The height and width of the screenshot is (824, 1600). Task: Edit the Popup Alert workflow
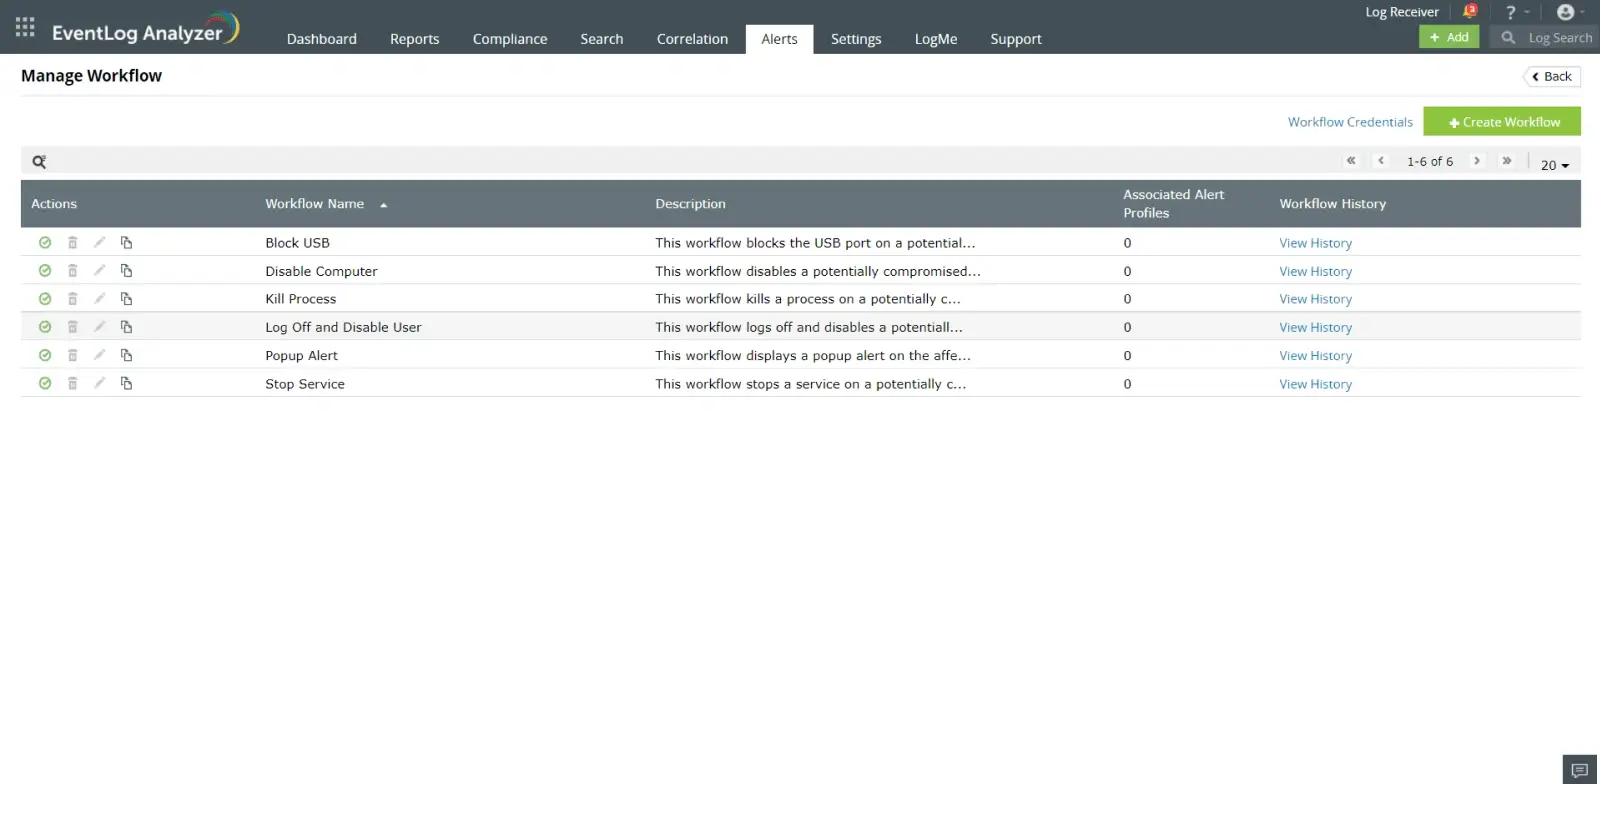(x=99, y=354)
